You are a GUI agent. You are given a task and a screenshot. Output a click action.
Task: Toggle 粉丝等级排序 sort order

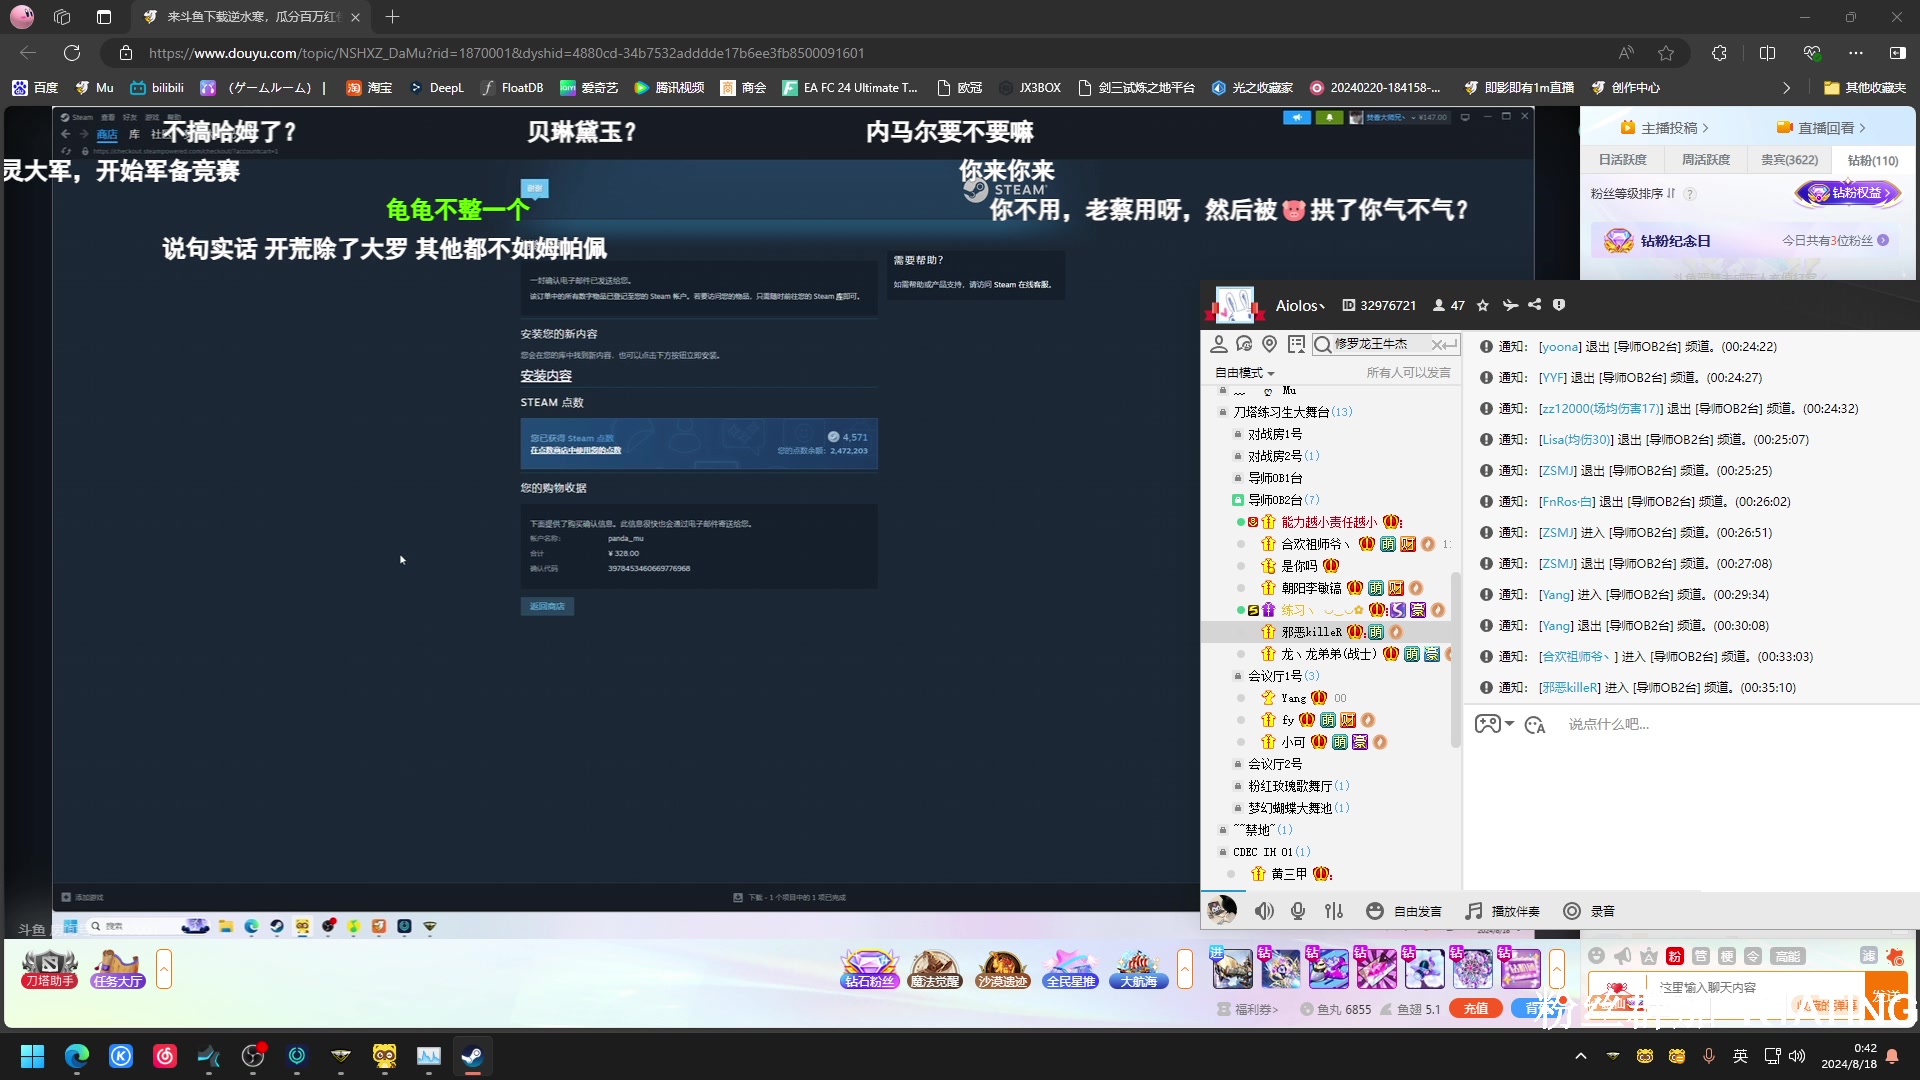pyautogui.click(x=1632, y=194)
